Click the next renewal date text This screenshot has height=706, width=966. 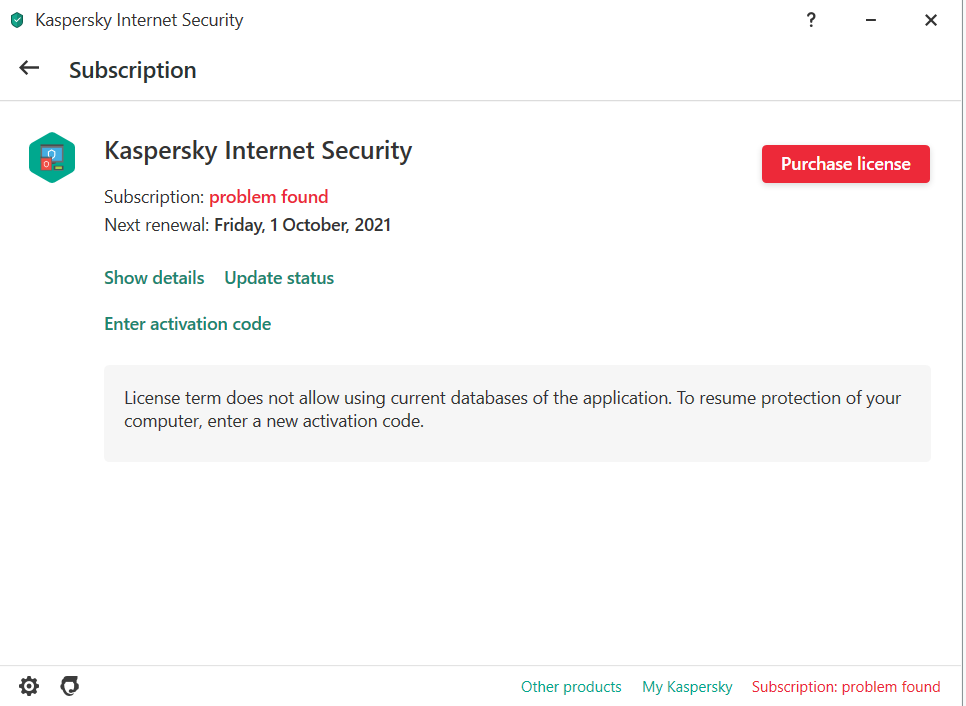(x=302, y=225)
